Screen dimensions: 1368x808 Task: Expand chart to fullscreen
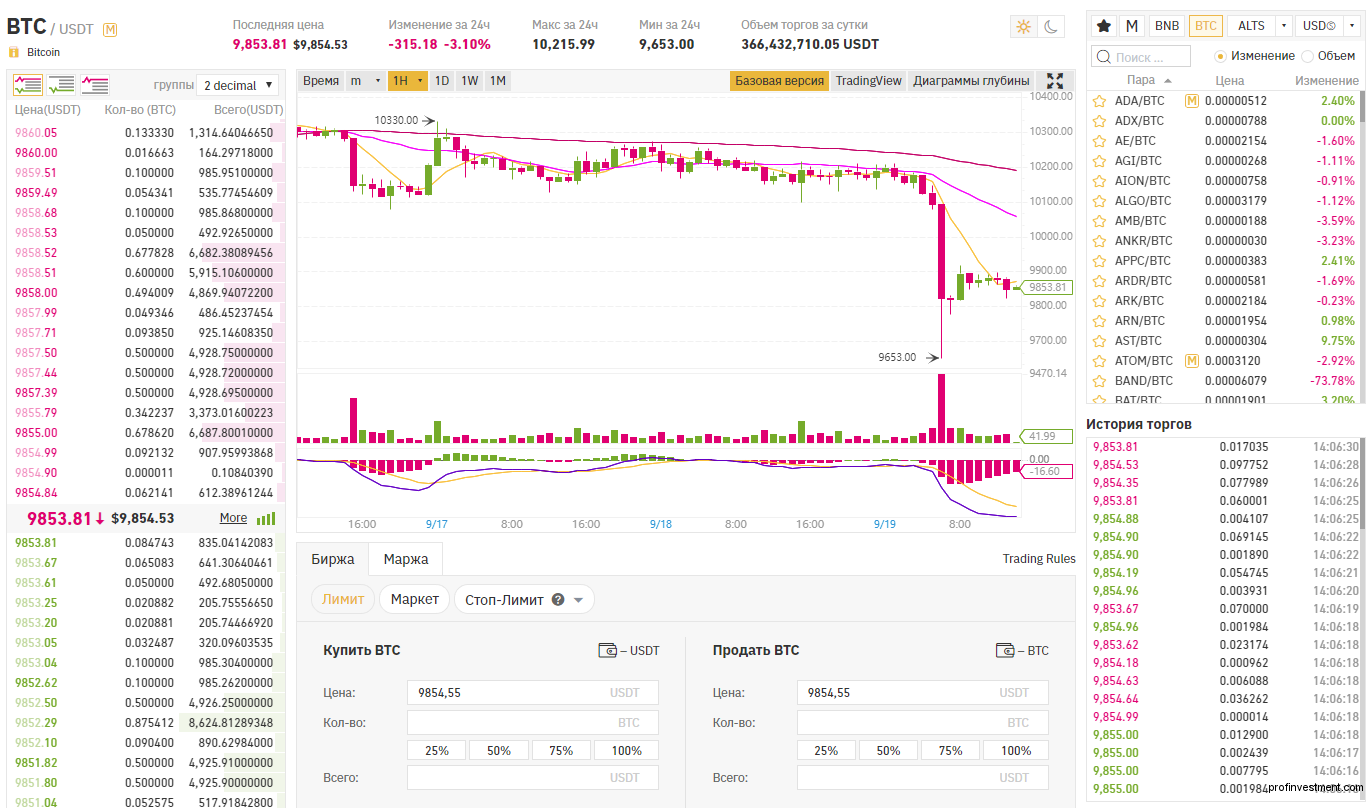coord(1055,81)
